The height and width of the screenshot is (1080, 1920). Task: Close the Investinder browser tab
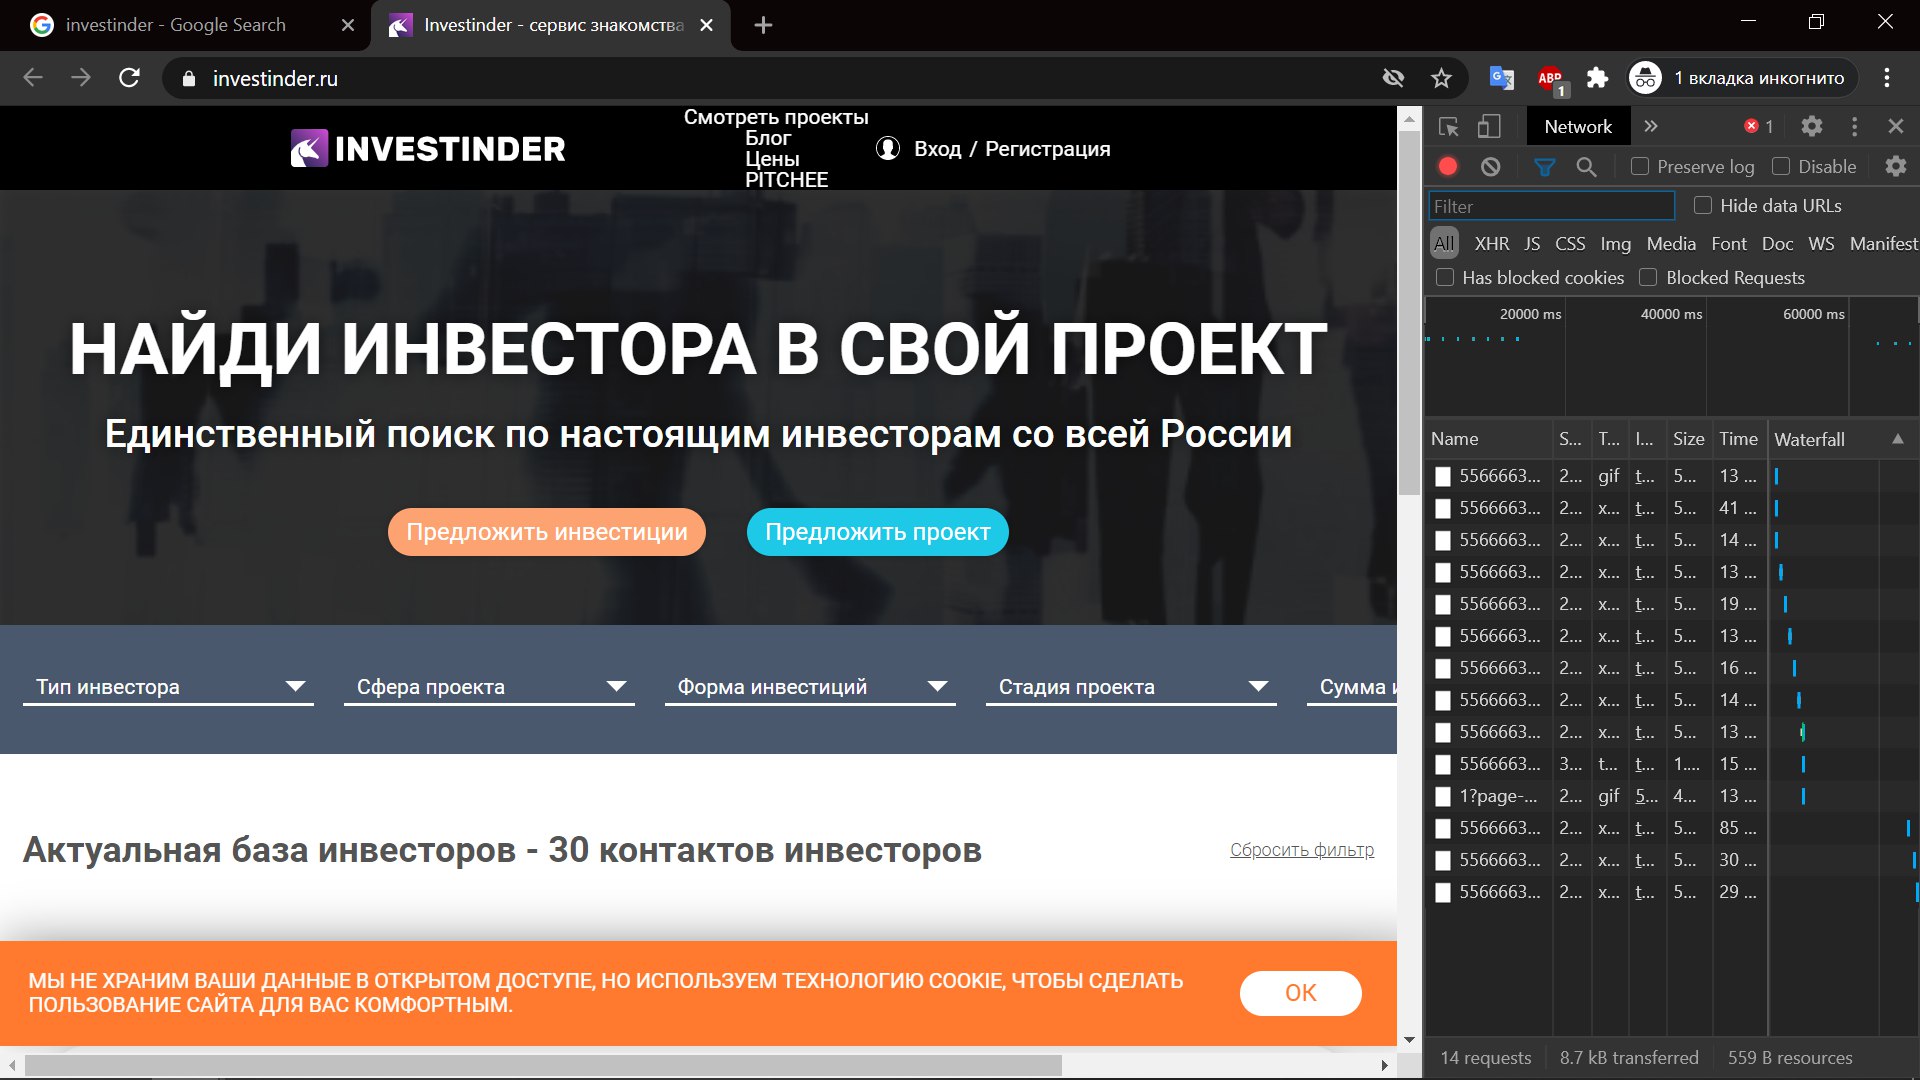[706, 25]
